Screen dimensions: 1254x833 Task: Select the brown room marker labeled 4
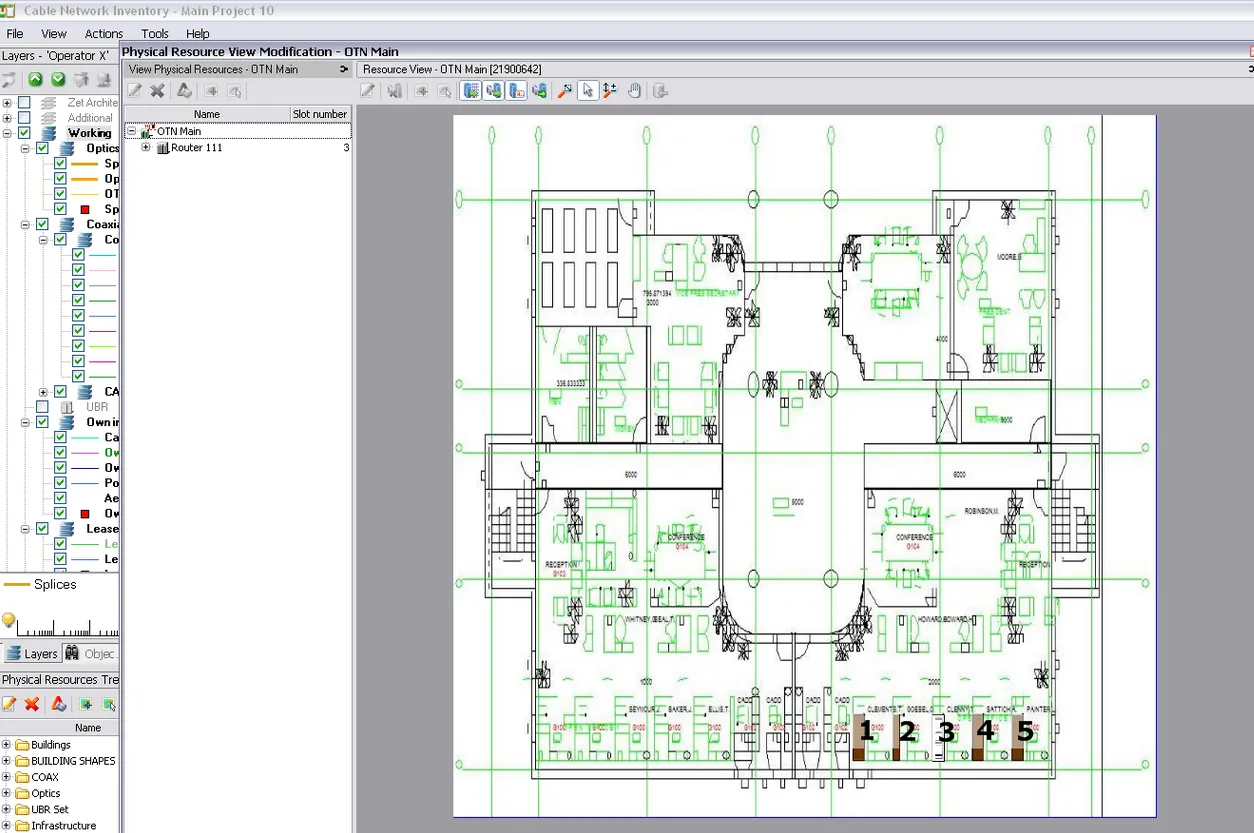978,737
